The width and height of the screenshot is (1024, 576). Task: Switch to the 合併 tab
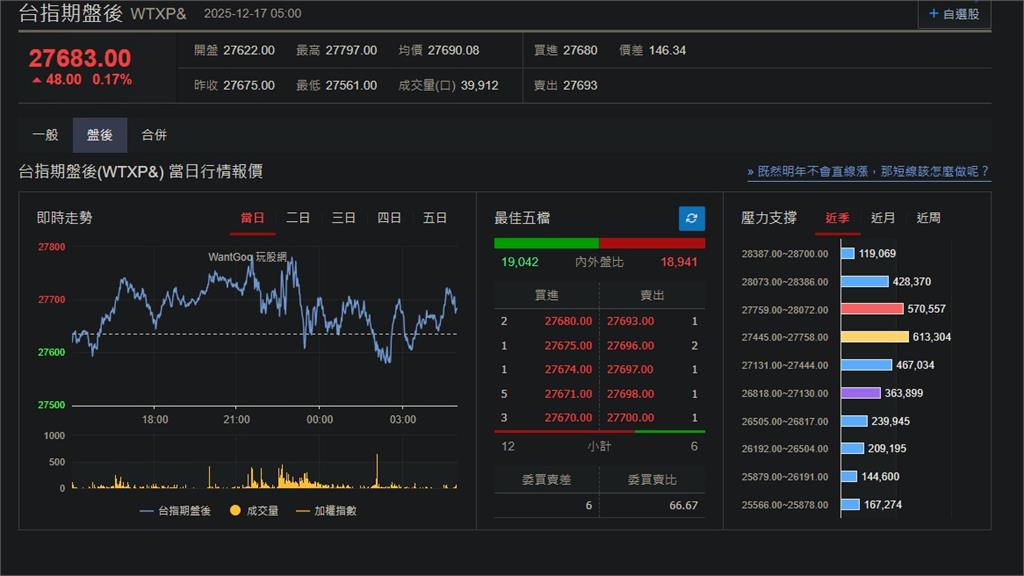[x=153, y=135]
